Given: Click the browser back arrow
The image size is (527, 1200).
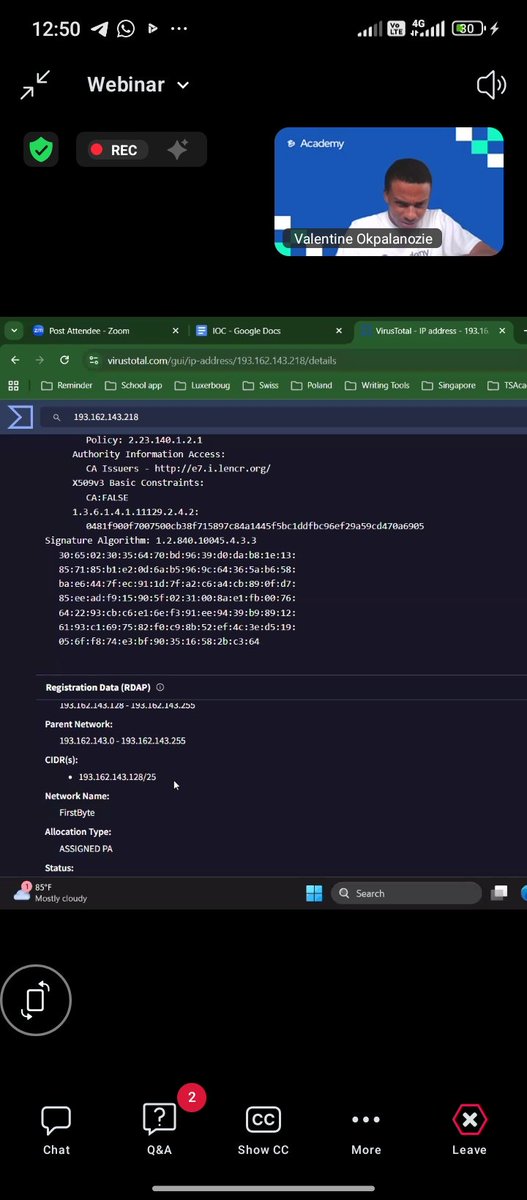Looking at the screenshot, I should [x=15, y=360].
